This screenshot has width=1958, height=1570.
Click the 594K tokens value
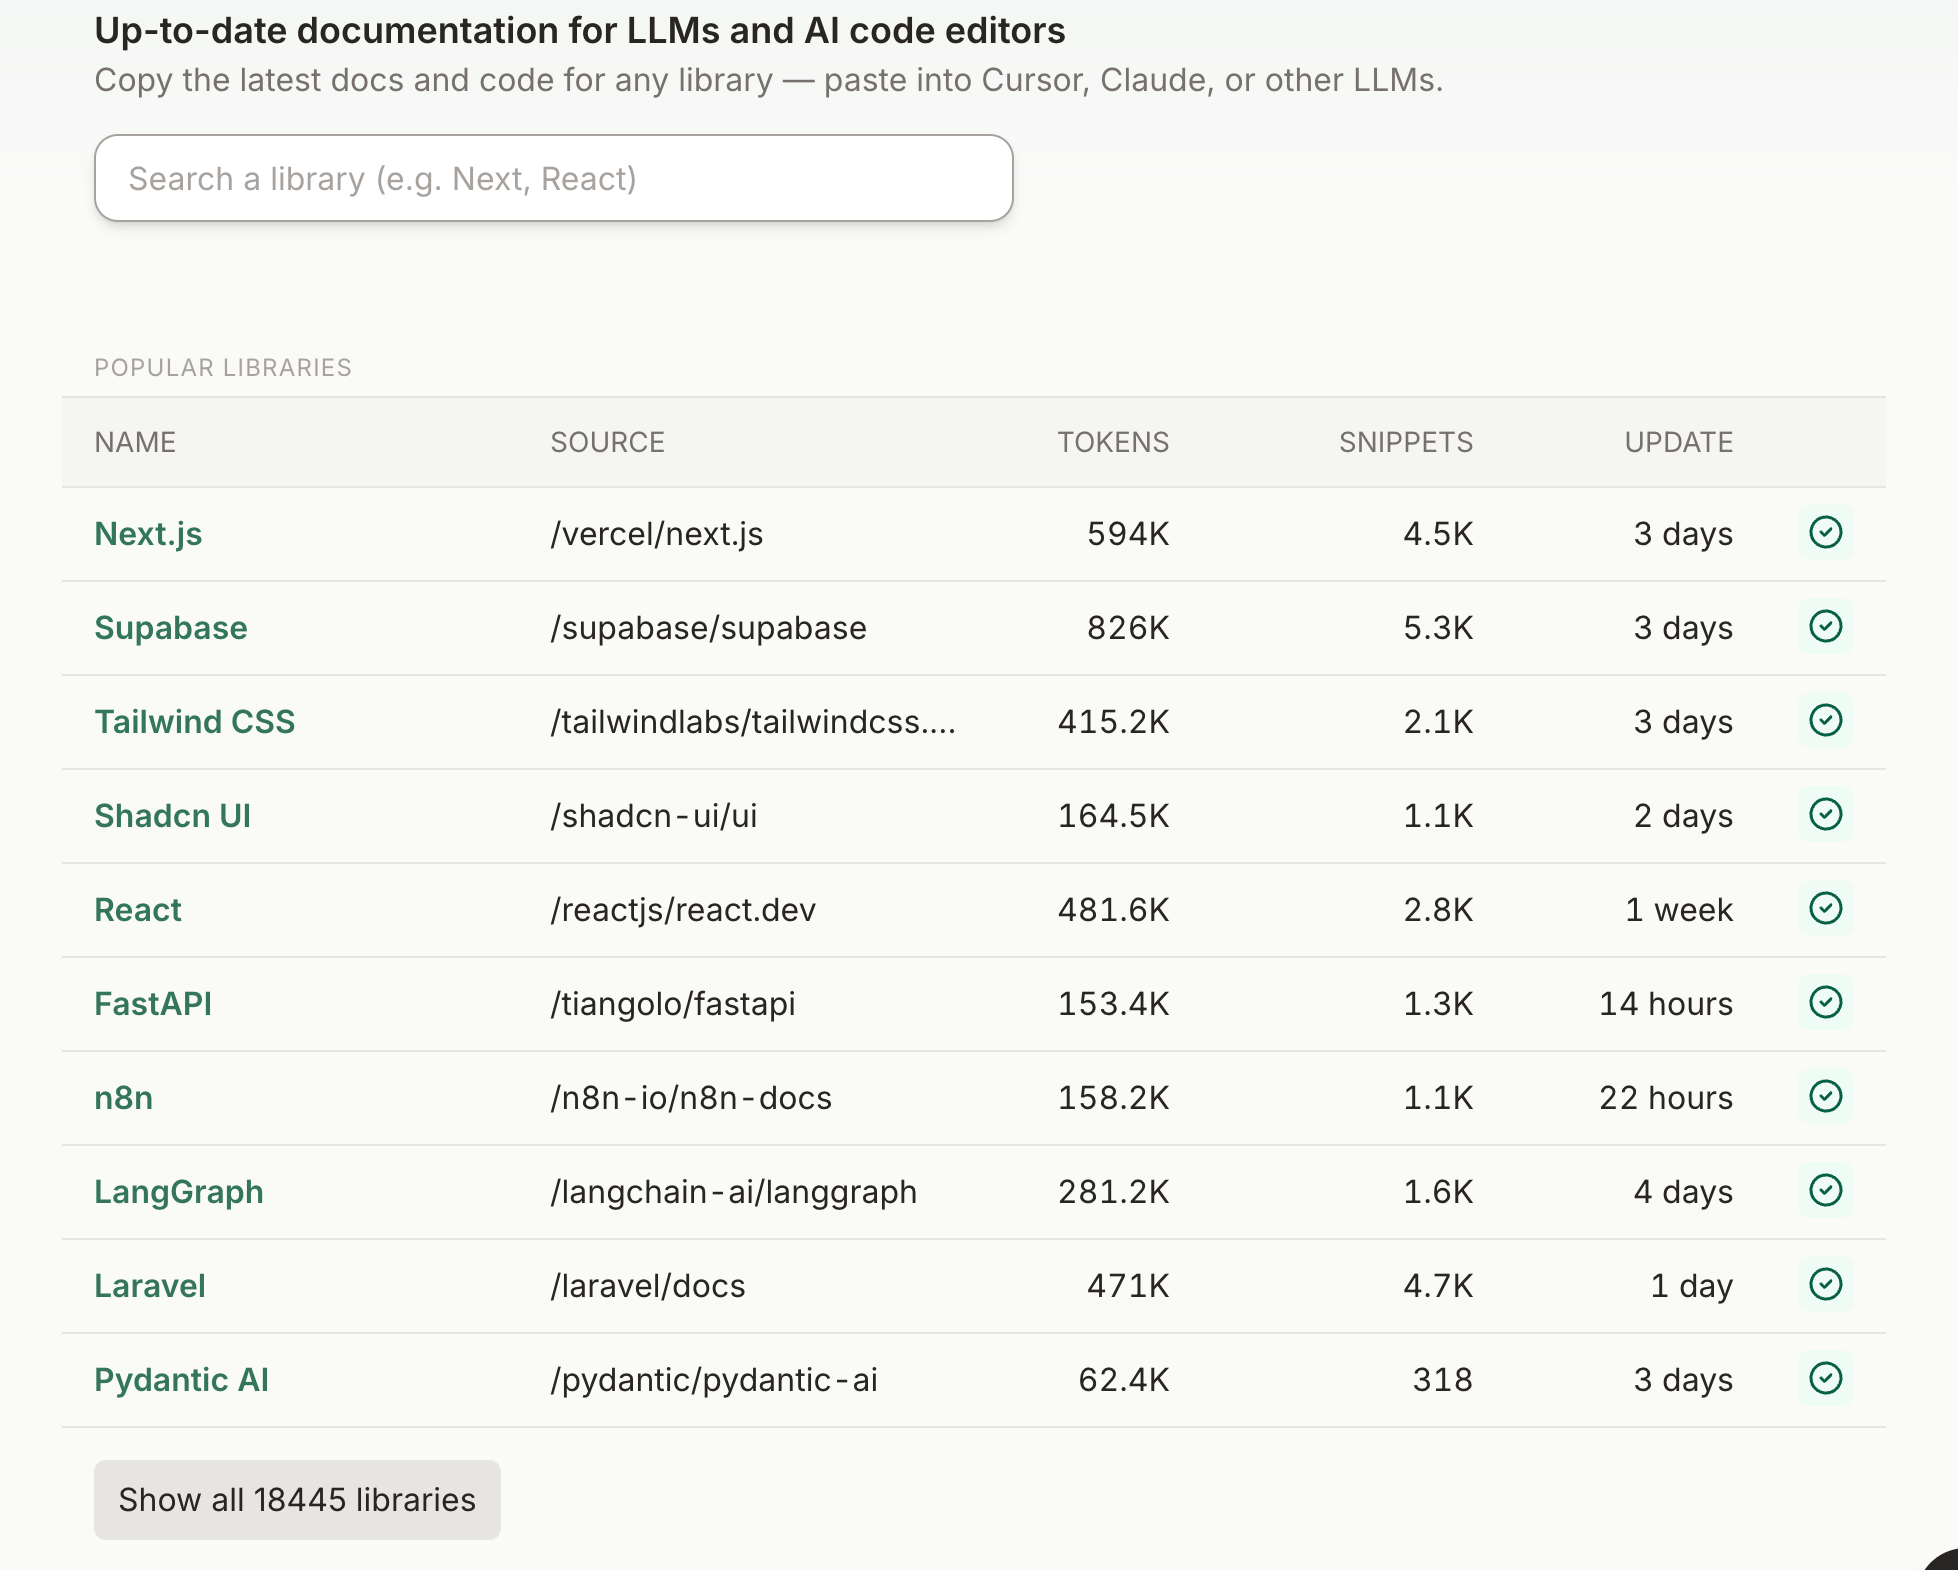tap(1128, 534)
